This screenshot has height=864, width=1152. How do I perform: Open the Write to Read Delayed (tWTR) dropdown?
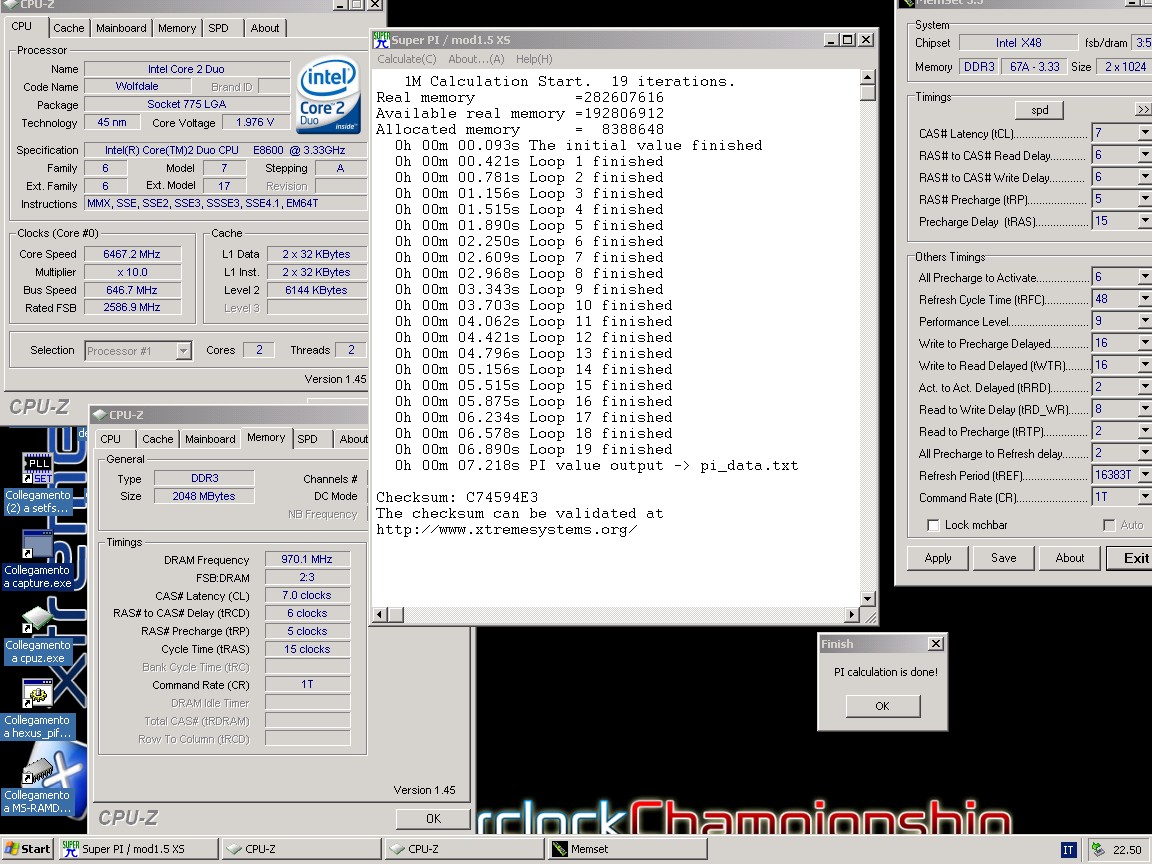click(x=1145, y=365)
